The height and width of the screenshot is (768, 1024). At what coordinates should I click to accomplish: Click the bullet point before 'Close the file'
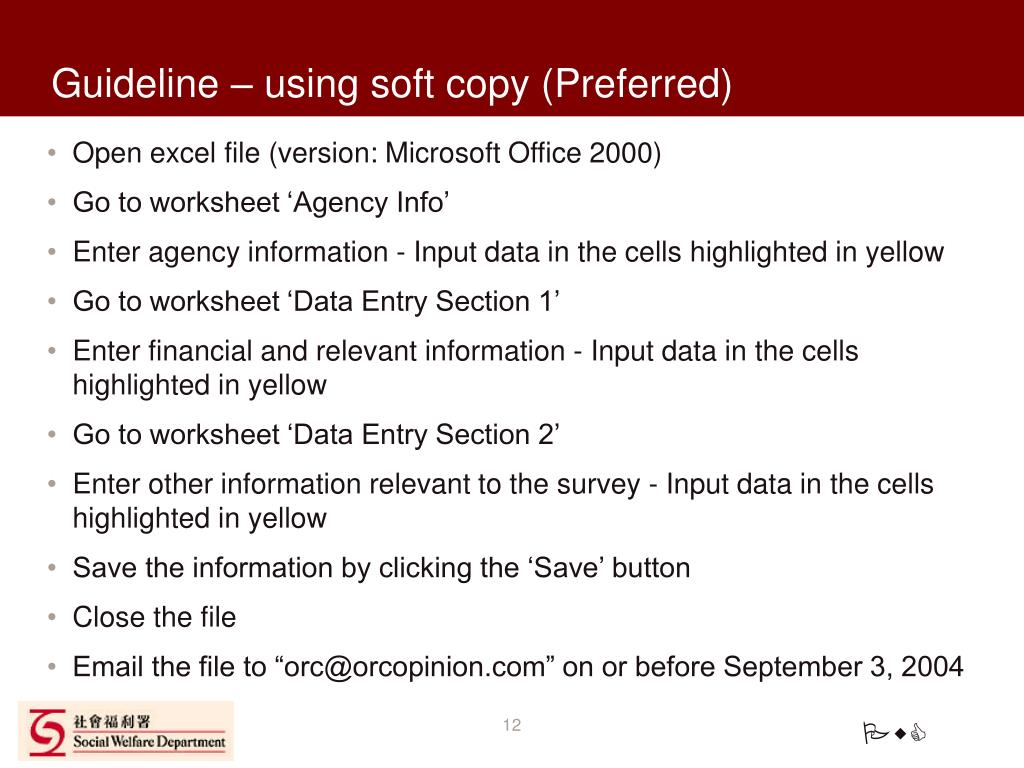pyautogui.click(x=51, y=618)
